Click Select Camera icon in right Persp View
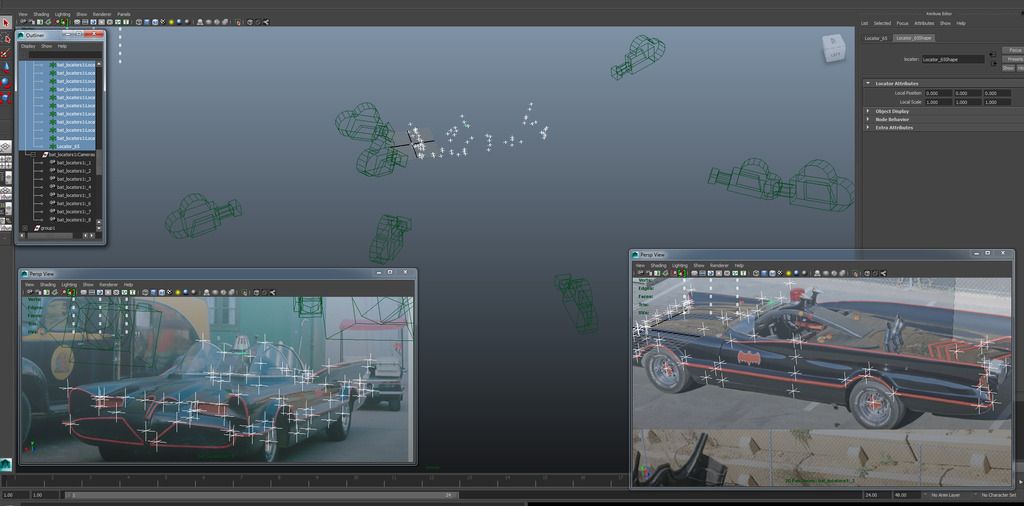Image resolution: width=1024 pixels, height=506 pixels. [x=640, y=274]
